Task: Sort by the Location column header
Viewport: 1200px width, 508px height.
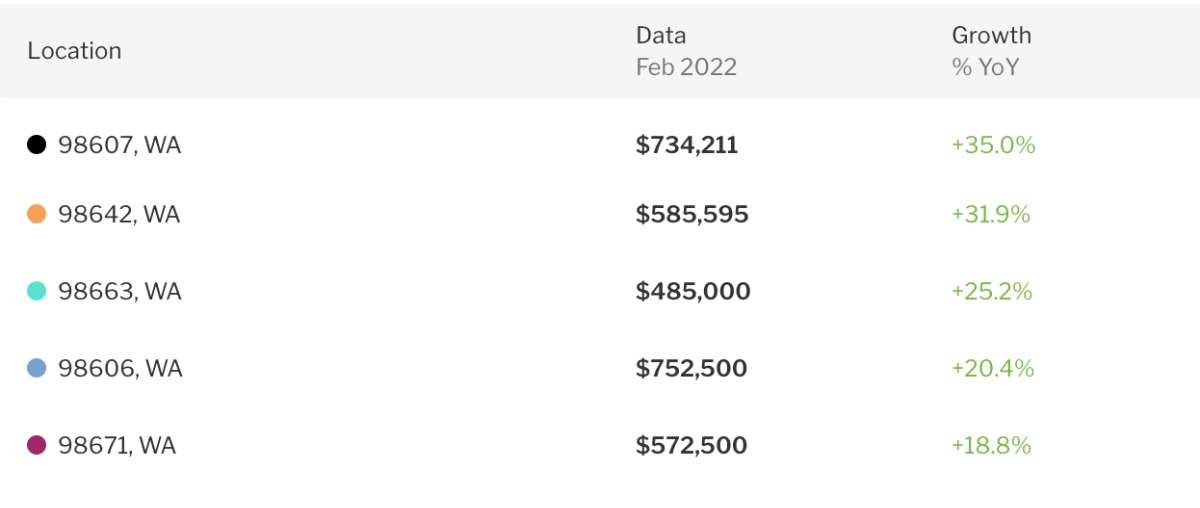Action: click(x=74, y=51)
